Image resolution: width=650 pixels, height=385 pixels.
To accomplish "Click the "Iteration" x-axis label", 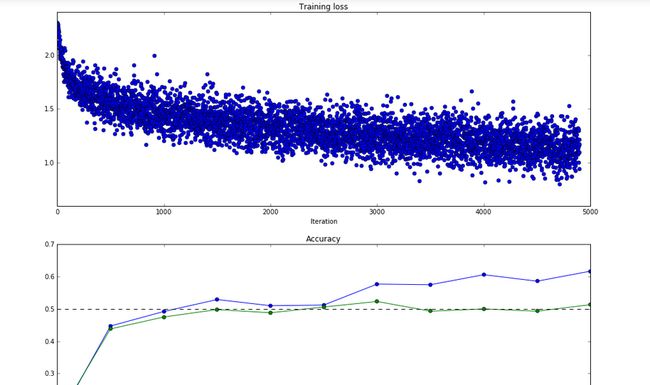I will (324, 221).
